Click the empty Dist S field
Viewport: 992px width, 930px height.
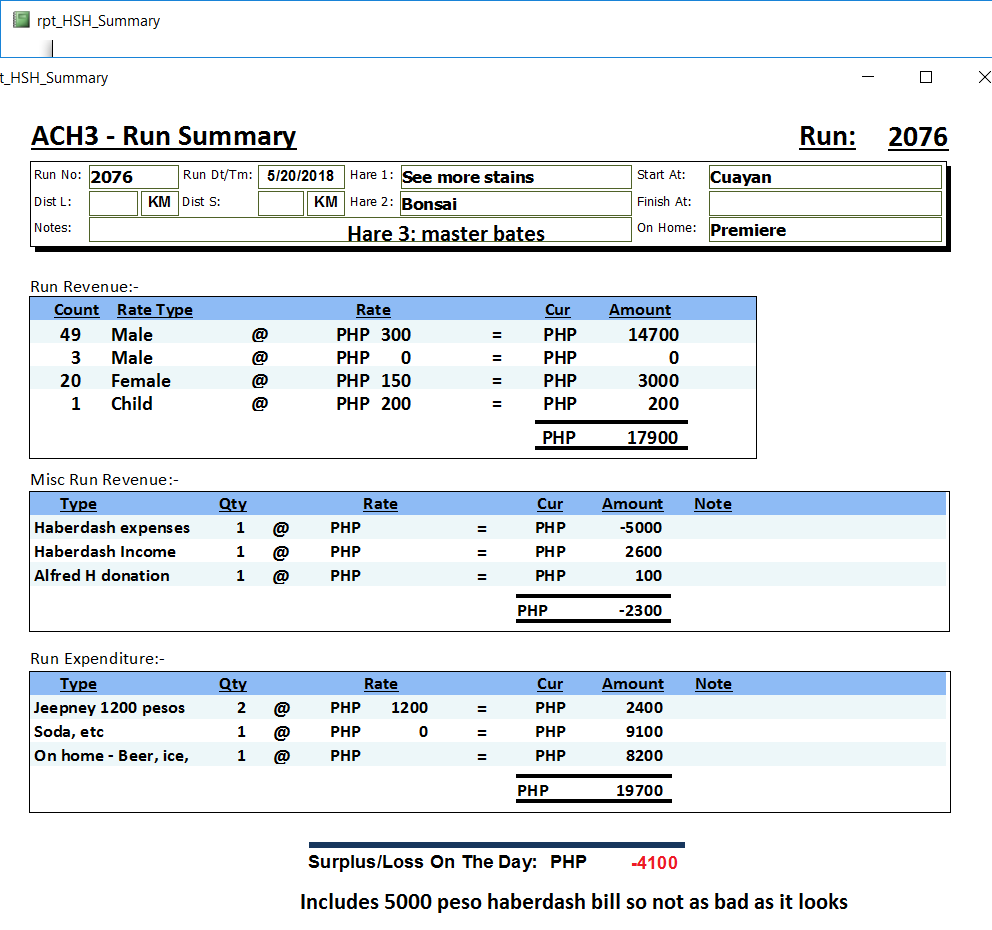(281, 203)
